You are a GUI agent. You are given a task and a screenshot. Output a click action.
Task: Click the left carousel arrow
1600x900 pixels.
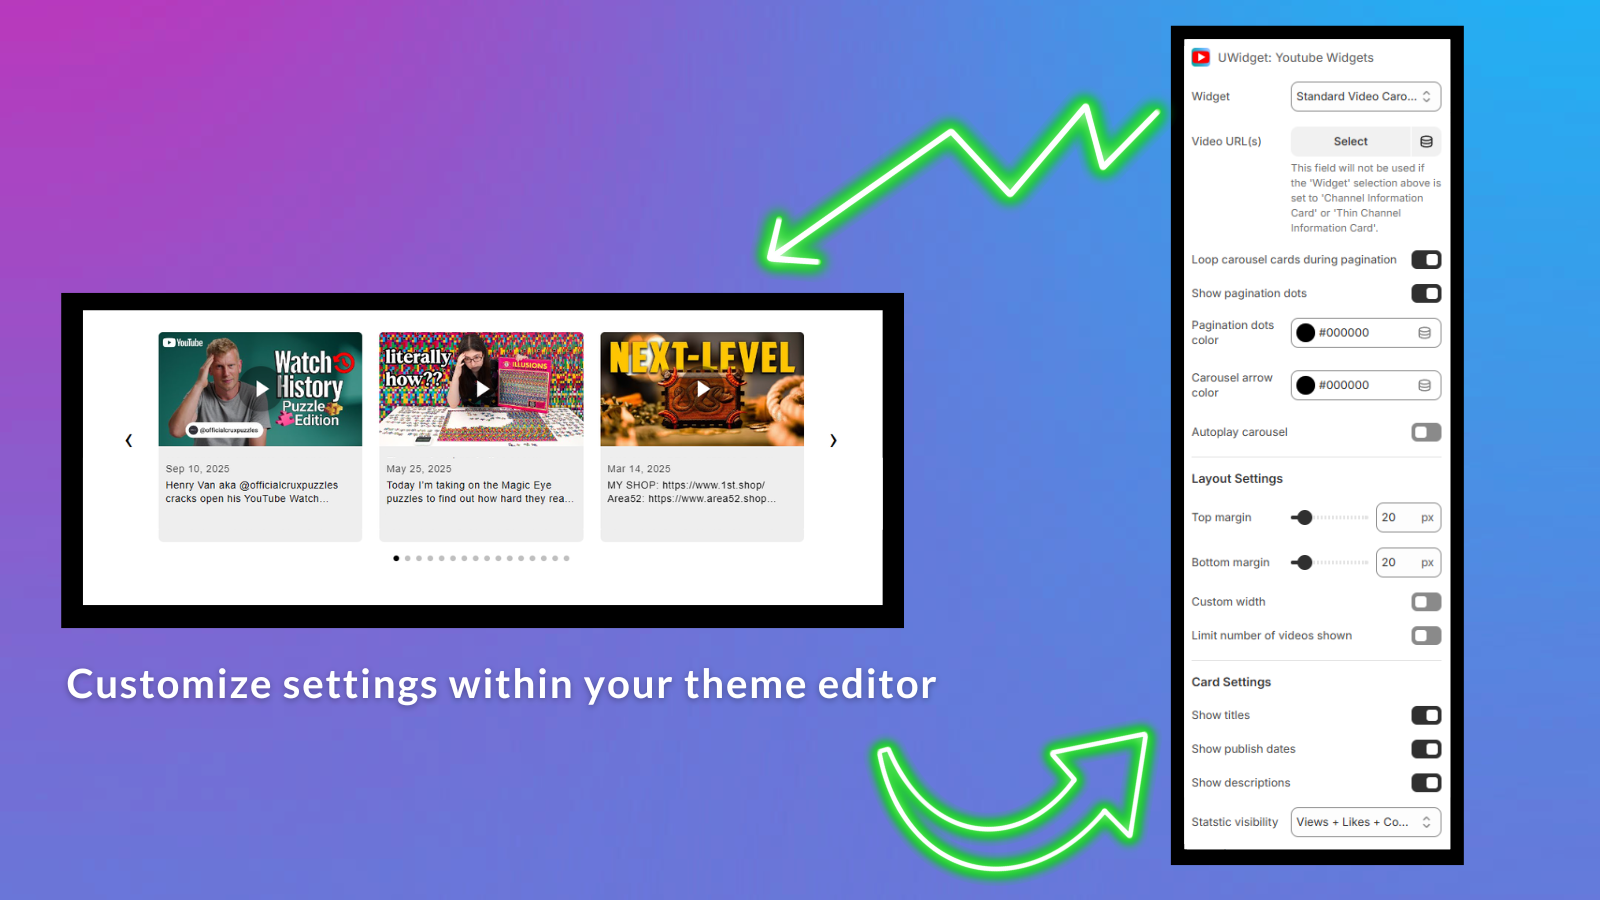click(x=129, y=440)
